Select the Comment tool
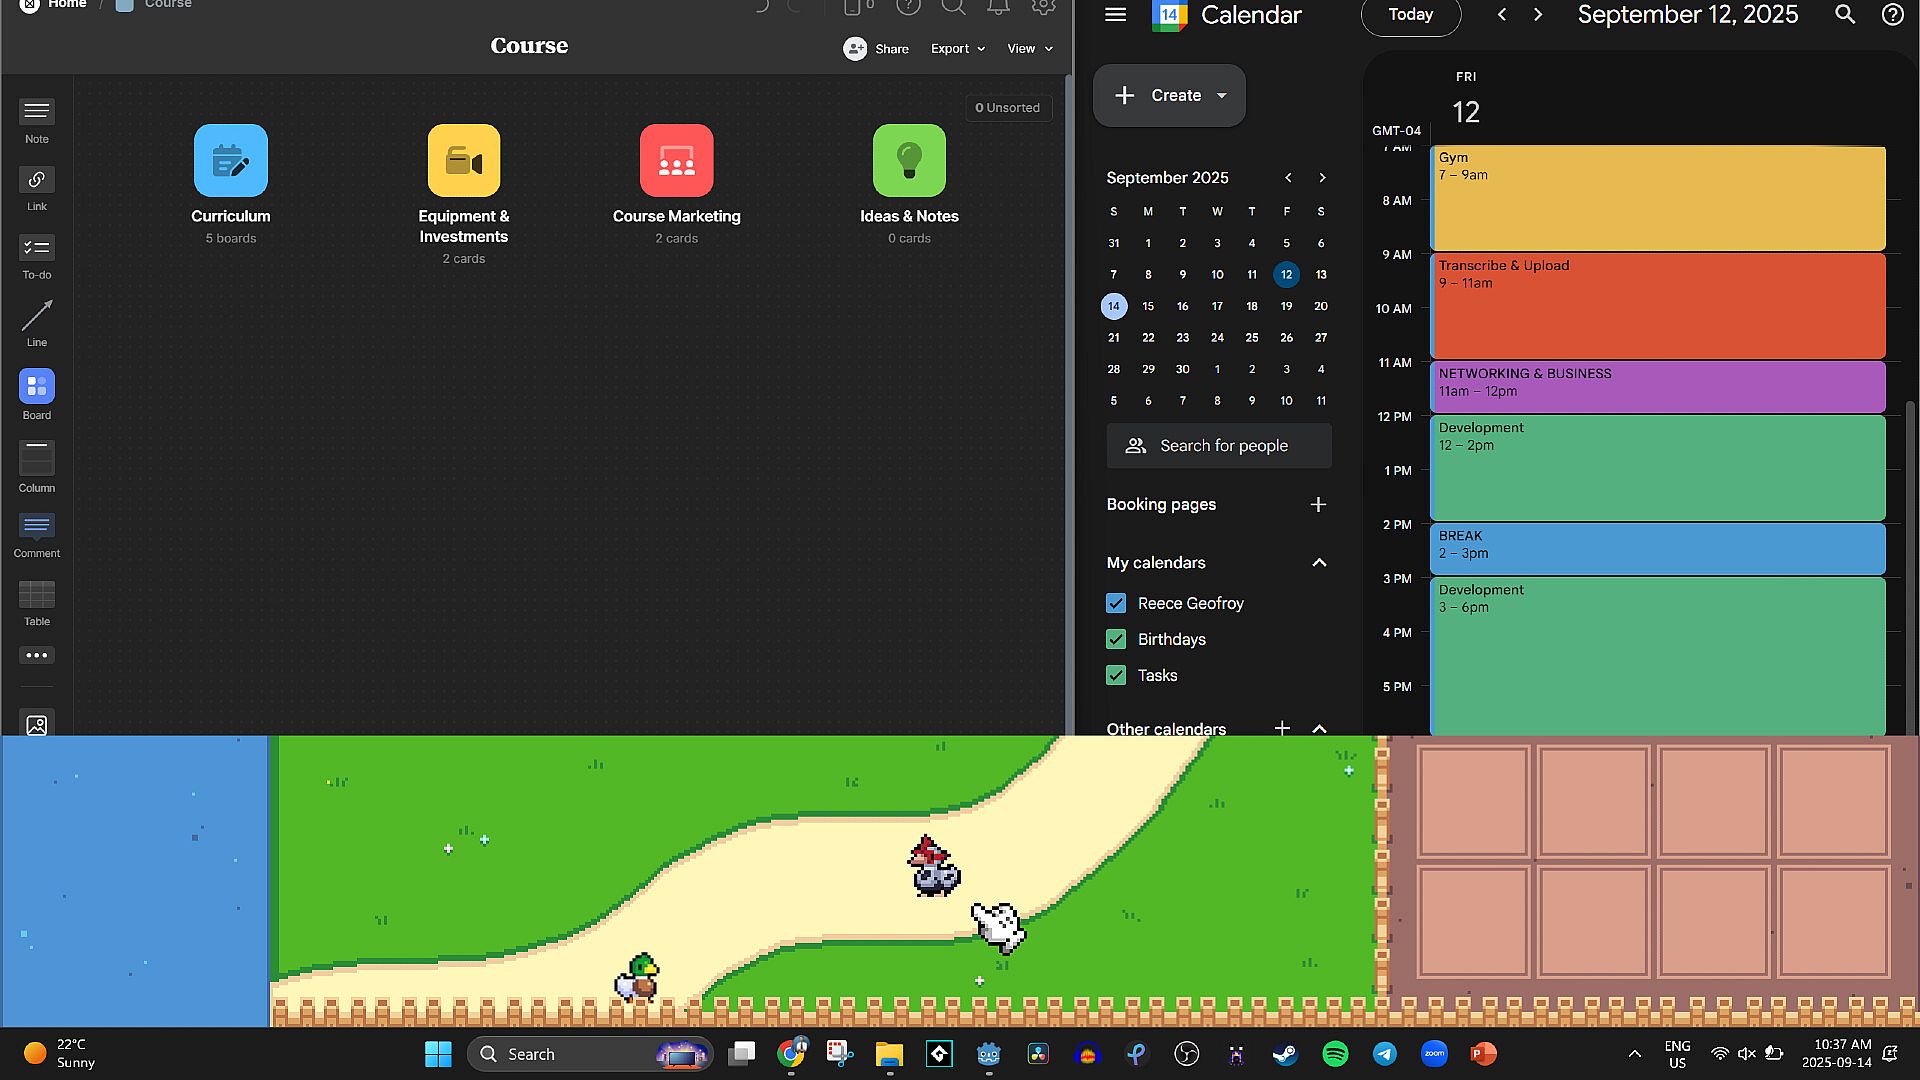The image size is (1920, 1080). click(37, 527)
